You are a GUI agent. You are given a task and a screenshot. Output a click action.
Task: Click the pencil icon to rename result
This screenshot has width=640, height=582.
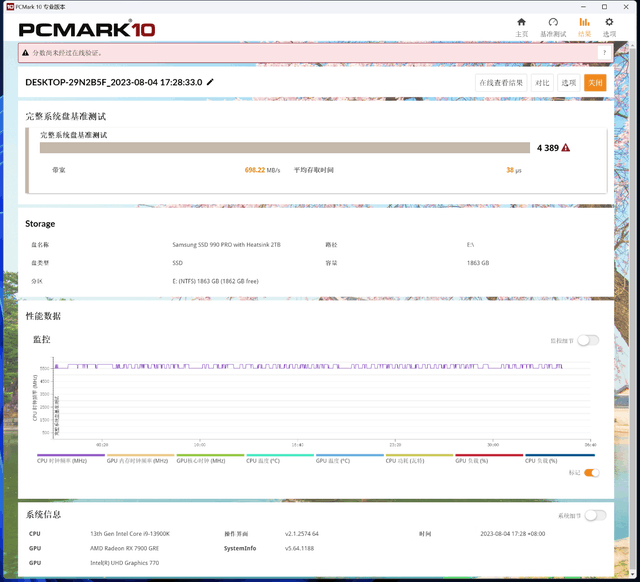click(210, 82)
